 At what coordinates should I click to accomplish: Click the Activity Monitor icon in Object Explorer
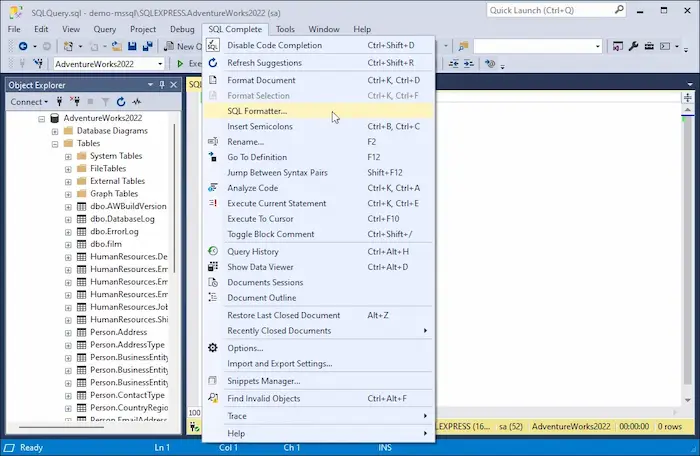pos(137,102)
